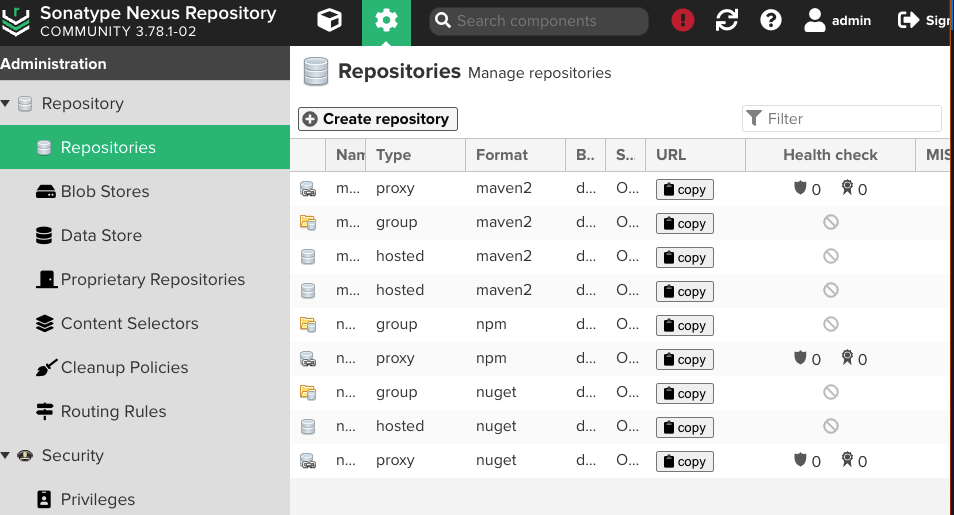Sort by the Health check column header

coord(830,155)
